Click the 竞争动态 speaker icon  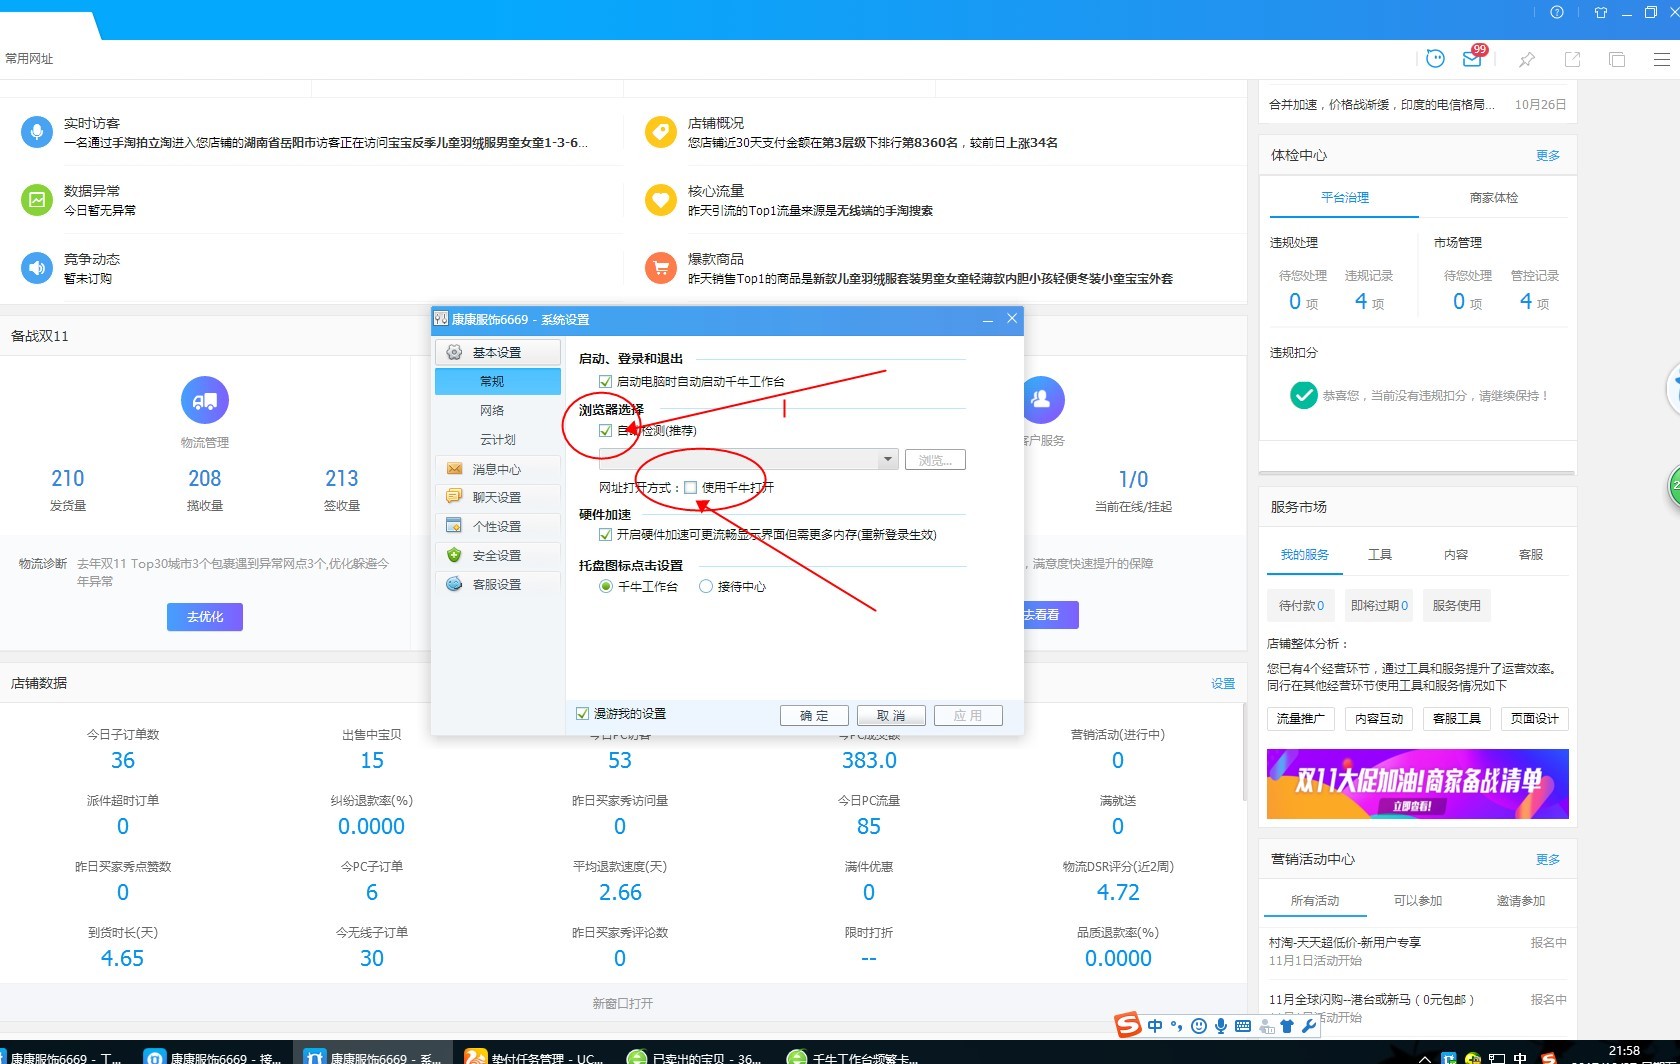click(x=37, y=268)
